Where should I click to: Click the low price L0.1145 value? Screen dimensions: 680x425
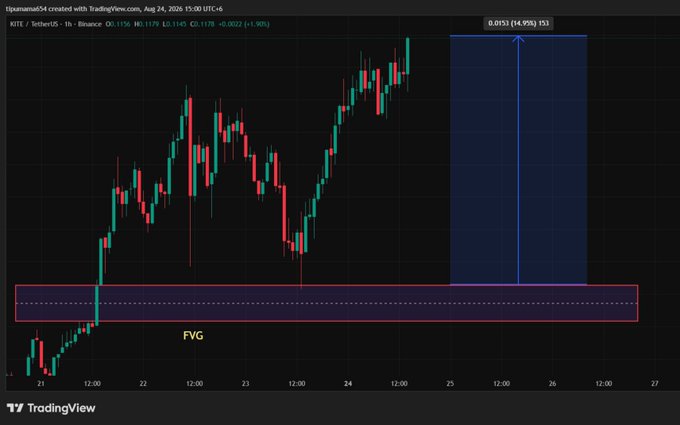click(x=174, y=24)
